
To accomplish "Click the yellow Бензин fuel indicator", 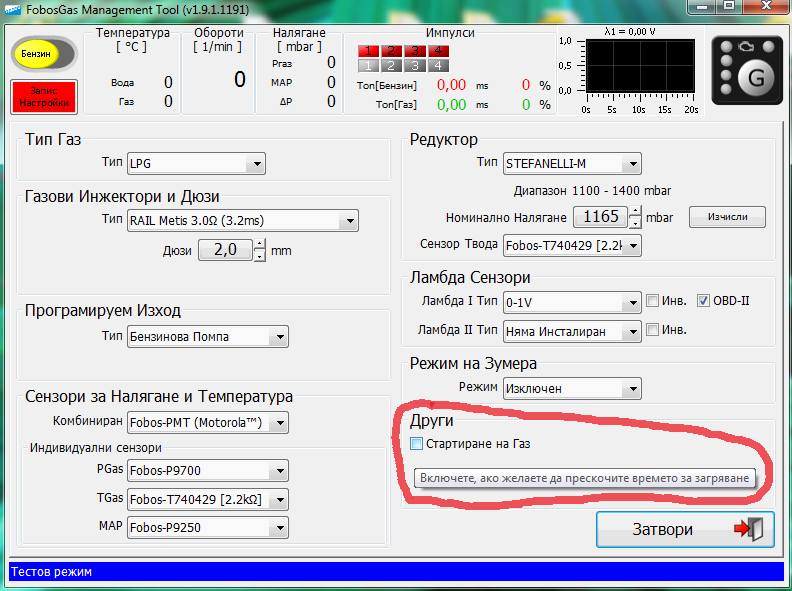I will [x=36, y=54].
